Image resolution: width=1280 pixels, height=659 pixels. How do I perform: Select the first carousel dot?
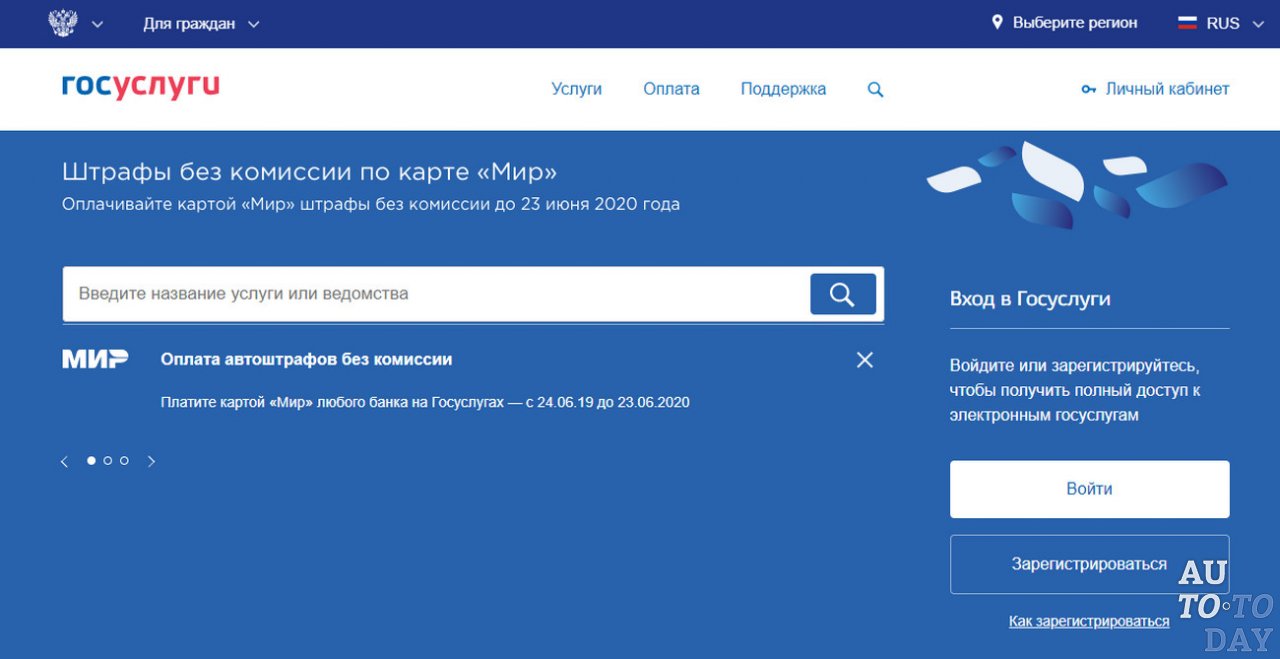pyautogui.click(x=92, y=461)
